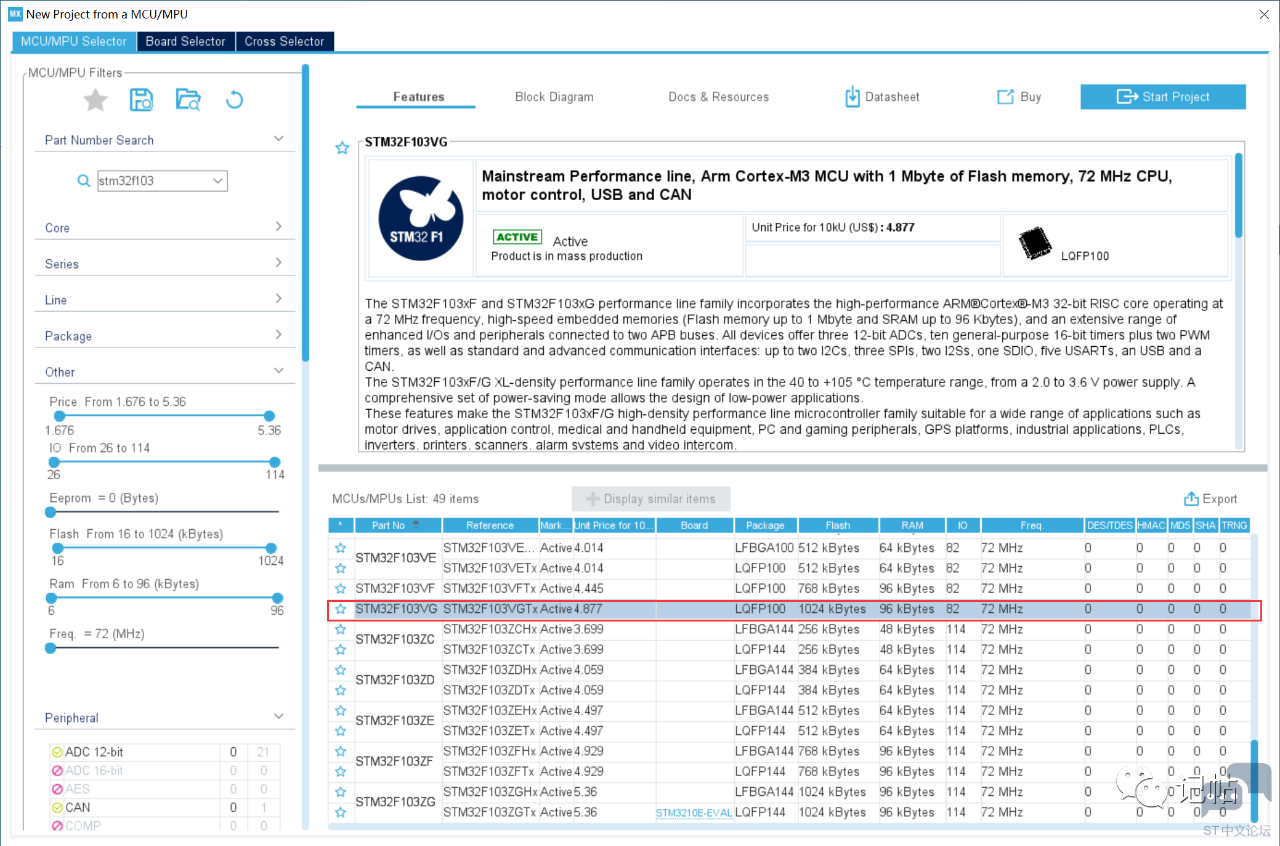Click the Price slider maximum handle

(x=269, y=416)
